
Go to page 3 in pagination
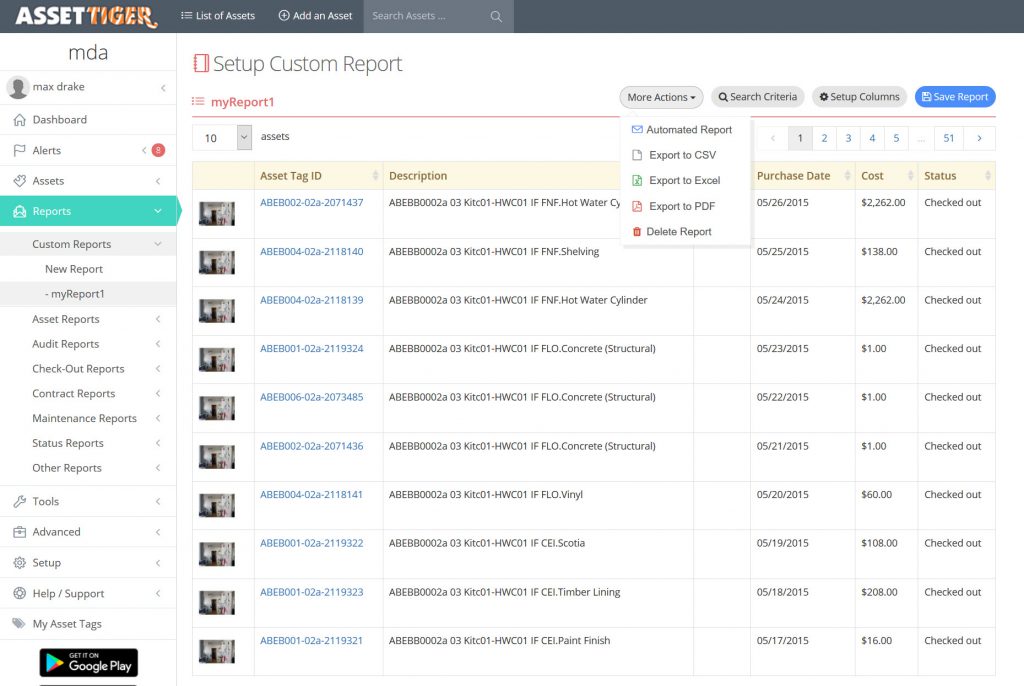848,138
